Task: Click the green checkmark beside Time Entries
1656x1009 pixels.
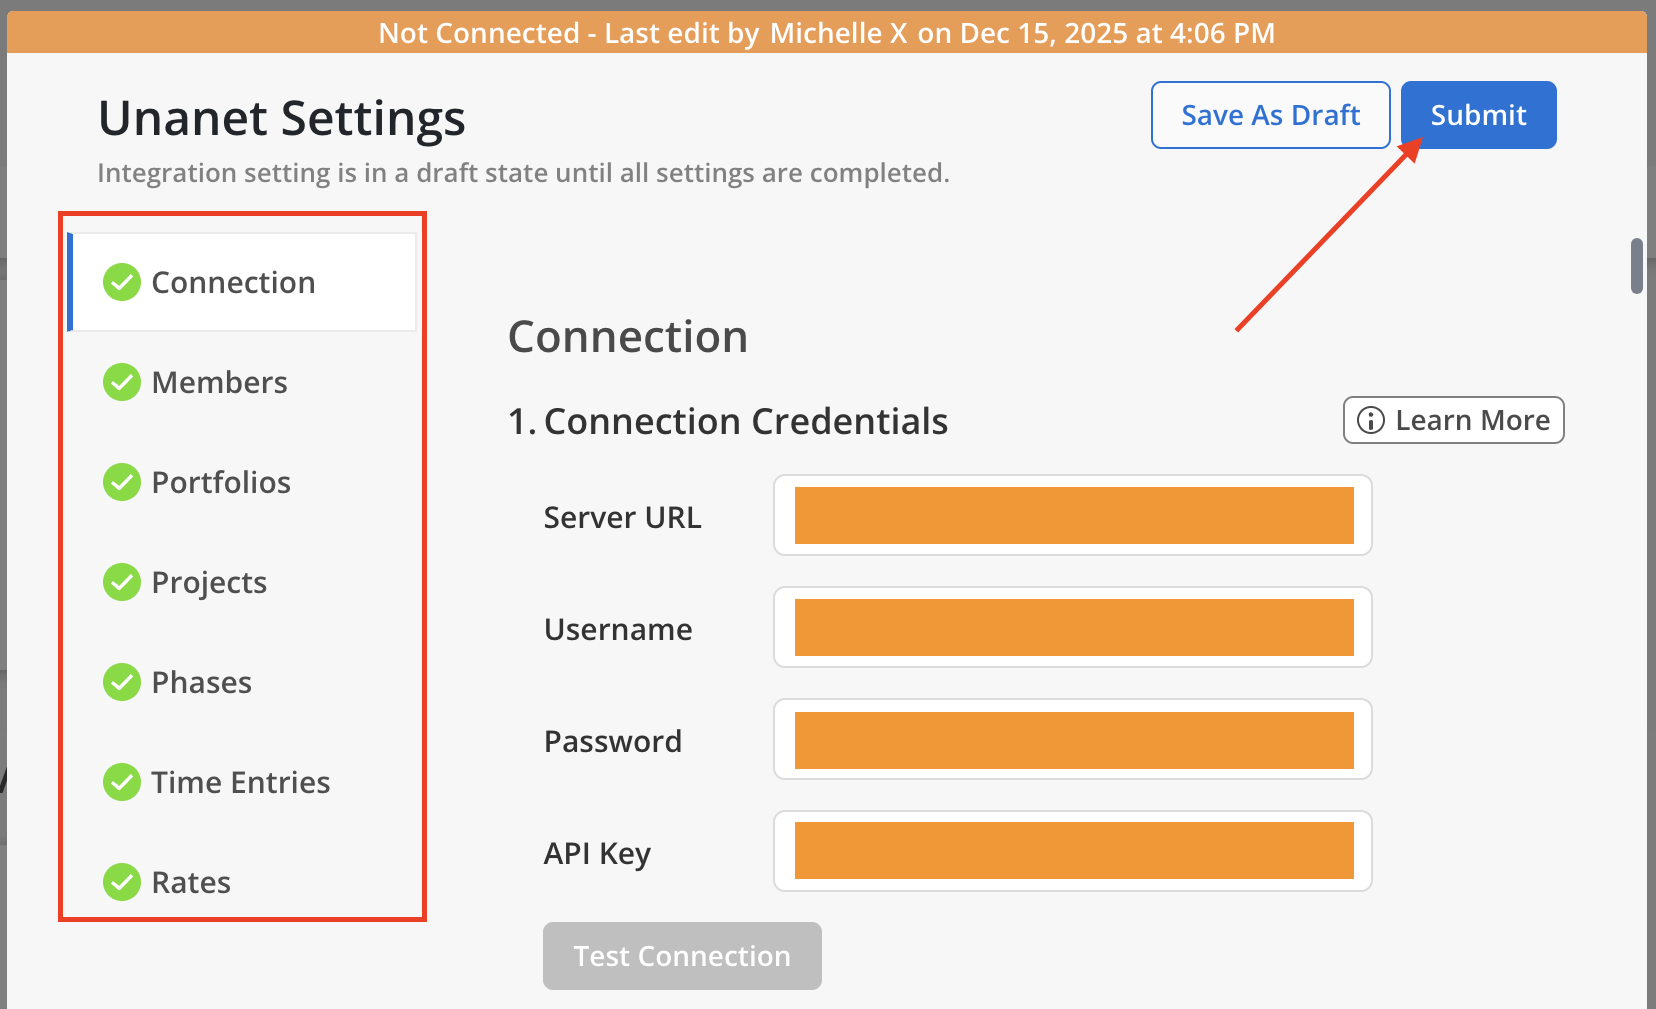Action: click(x=122, y=782)
